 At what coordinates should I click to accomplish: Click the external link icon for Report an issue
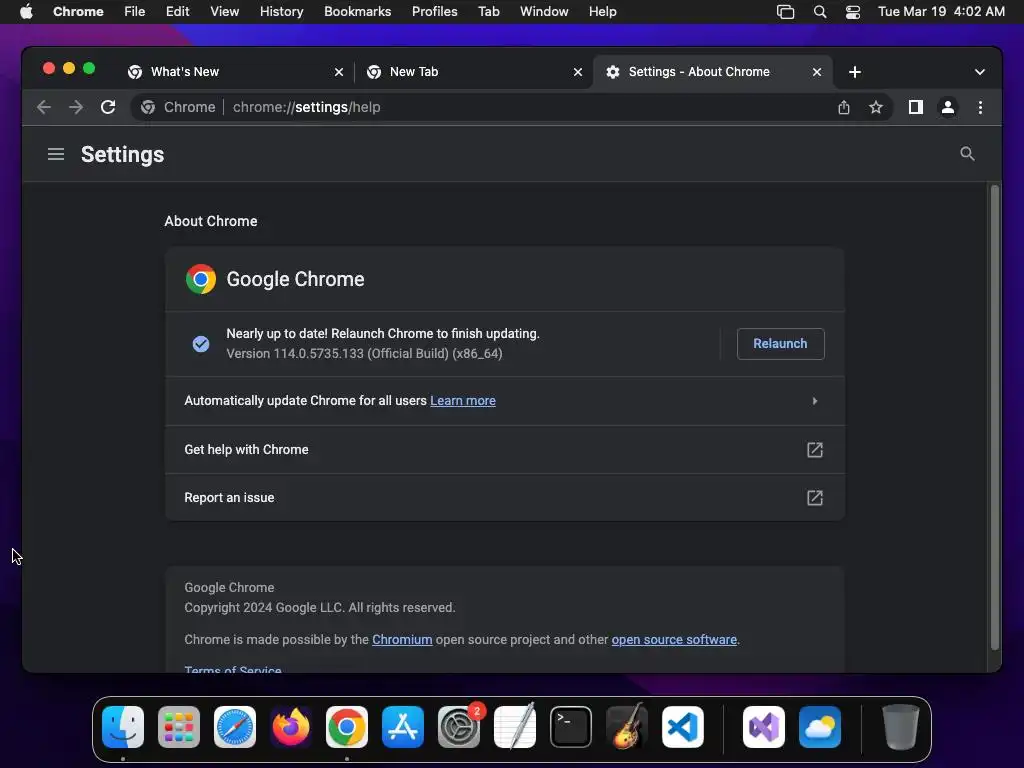pyautogui.click(x=814, y=498)
